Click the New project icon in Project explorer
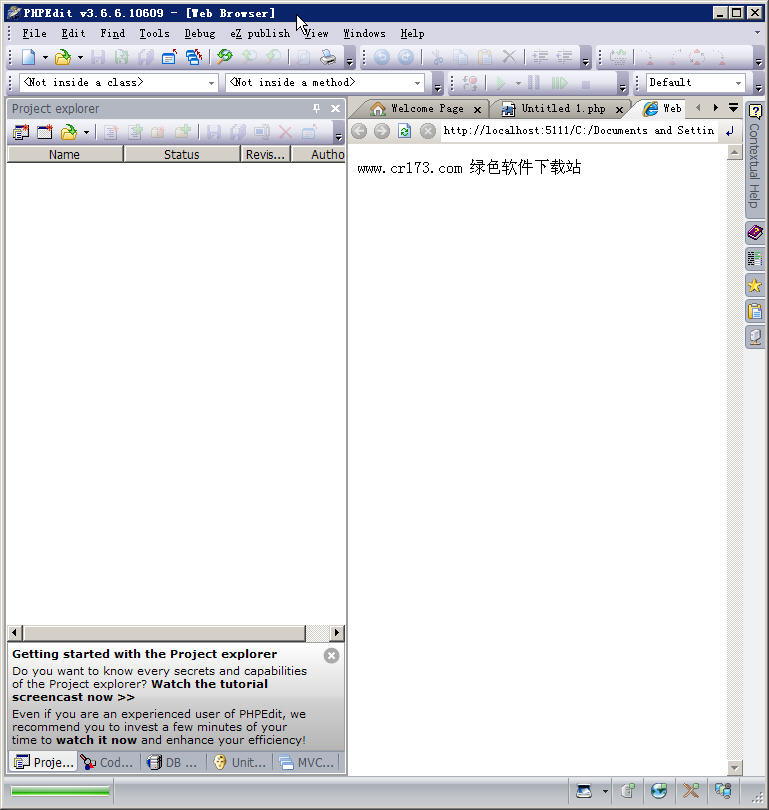Image resolution: width=769 pixels, height=810 pixels. click(21, 133)
